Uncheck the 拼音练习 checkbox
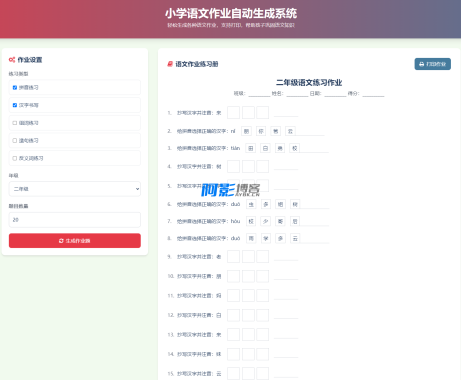Viewport: 461px width, 380px height. 15,87
